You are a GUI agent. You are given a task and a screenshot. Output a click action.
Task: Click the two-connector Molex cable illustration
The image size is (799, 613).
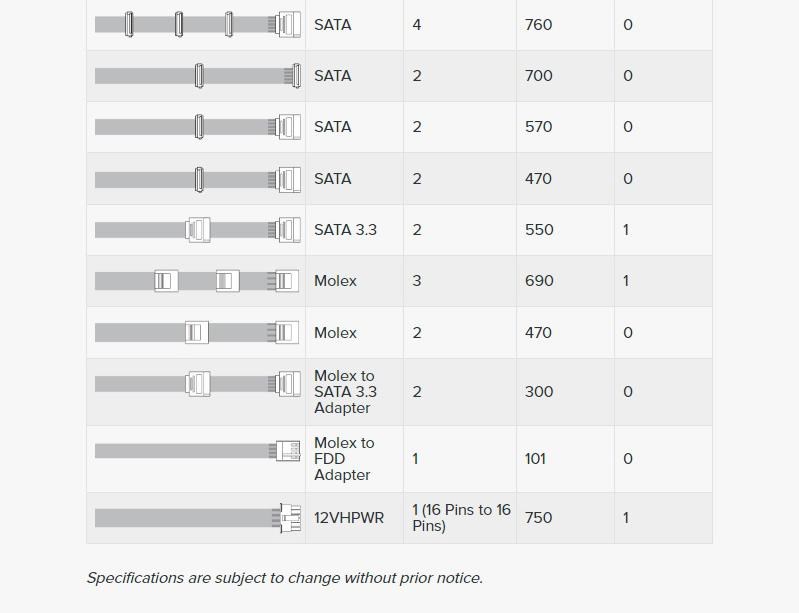pyautogui.click(x=197, y=333)
